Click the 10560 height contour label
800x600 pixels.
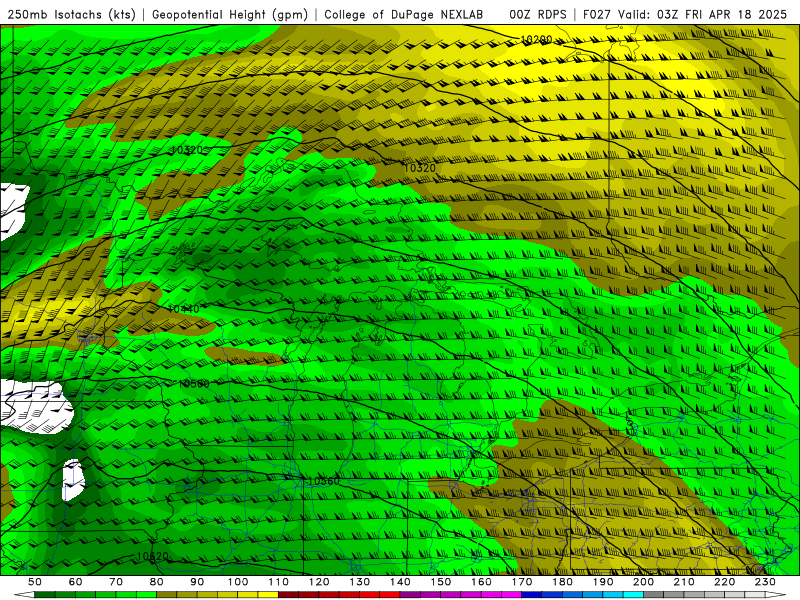324,481
